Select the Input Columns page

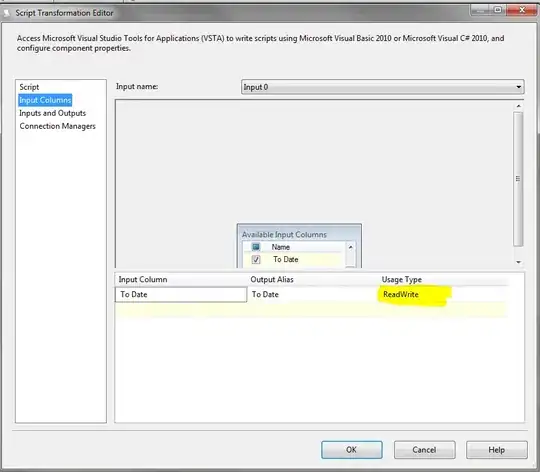click(x=45, y=100)
